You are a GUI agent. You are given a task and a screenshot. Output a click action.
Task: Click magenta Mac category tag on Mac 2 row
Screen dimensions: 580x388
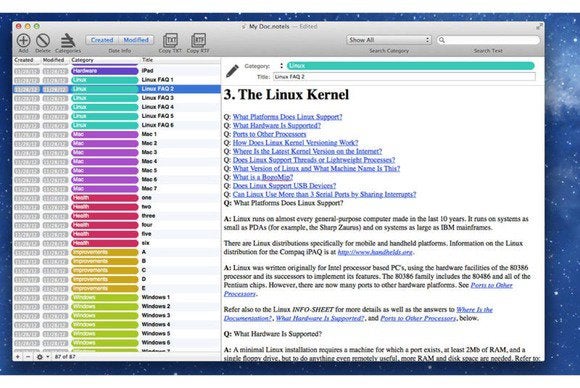(x=105, y=143)
